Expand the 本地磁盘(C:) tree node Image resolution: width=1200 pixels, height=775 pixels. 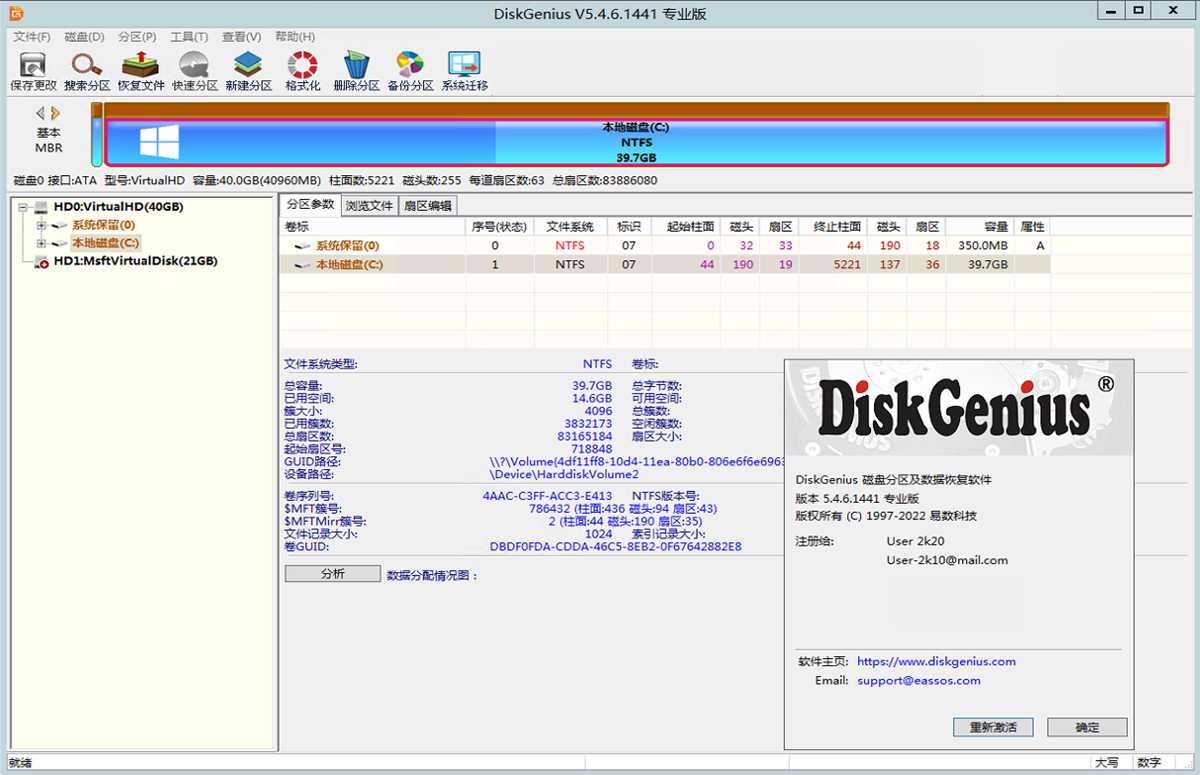click(41, 243)
